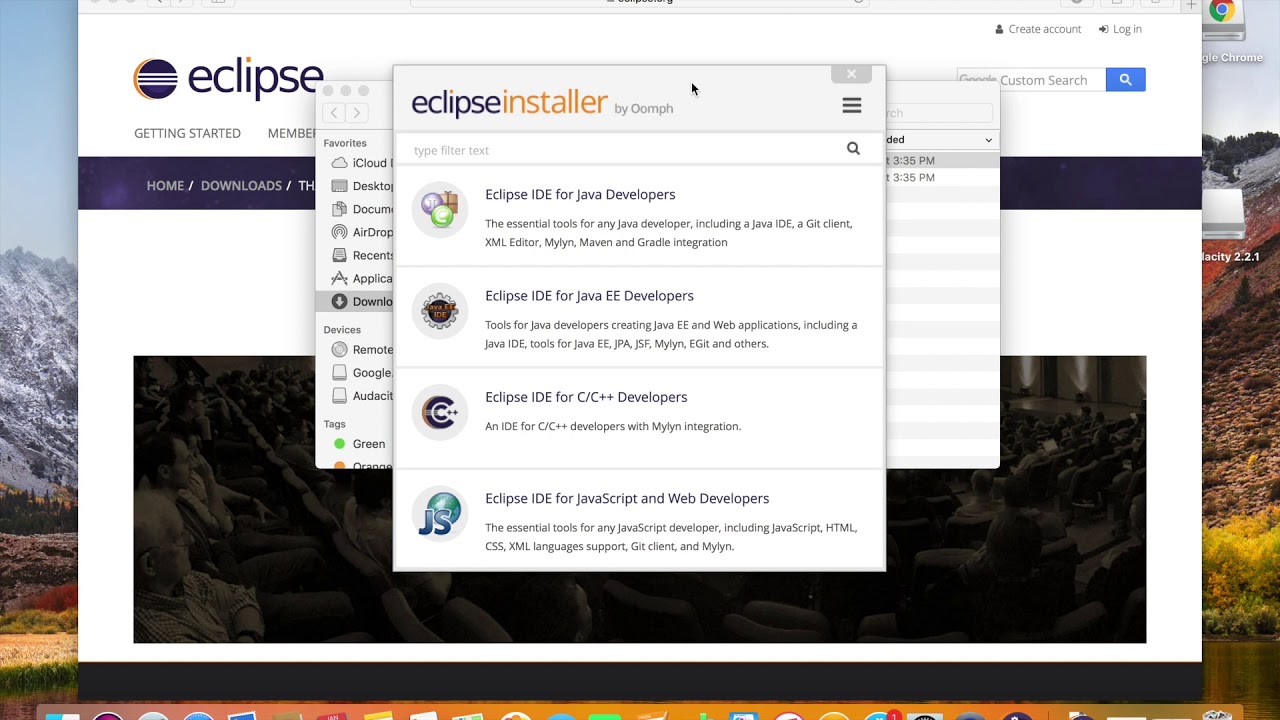The height and width of the screenshot is (720, 1280).
Task: Open AirDrop in Finder sidebar
Action: tap(361, 232)
